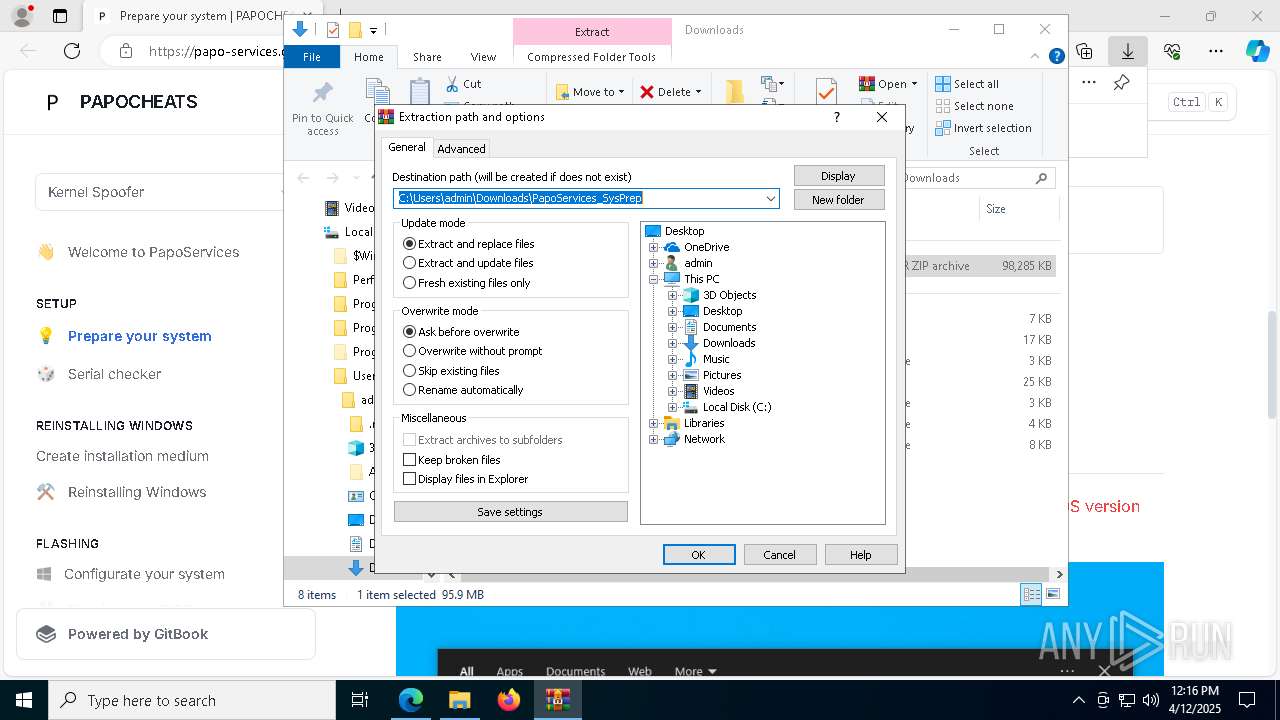Viewport: 1280px width, 720px height.
Task: Switch Explorer to large icons view
Action: [1052, 594]
